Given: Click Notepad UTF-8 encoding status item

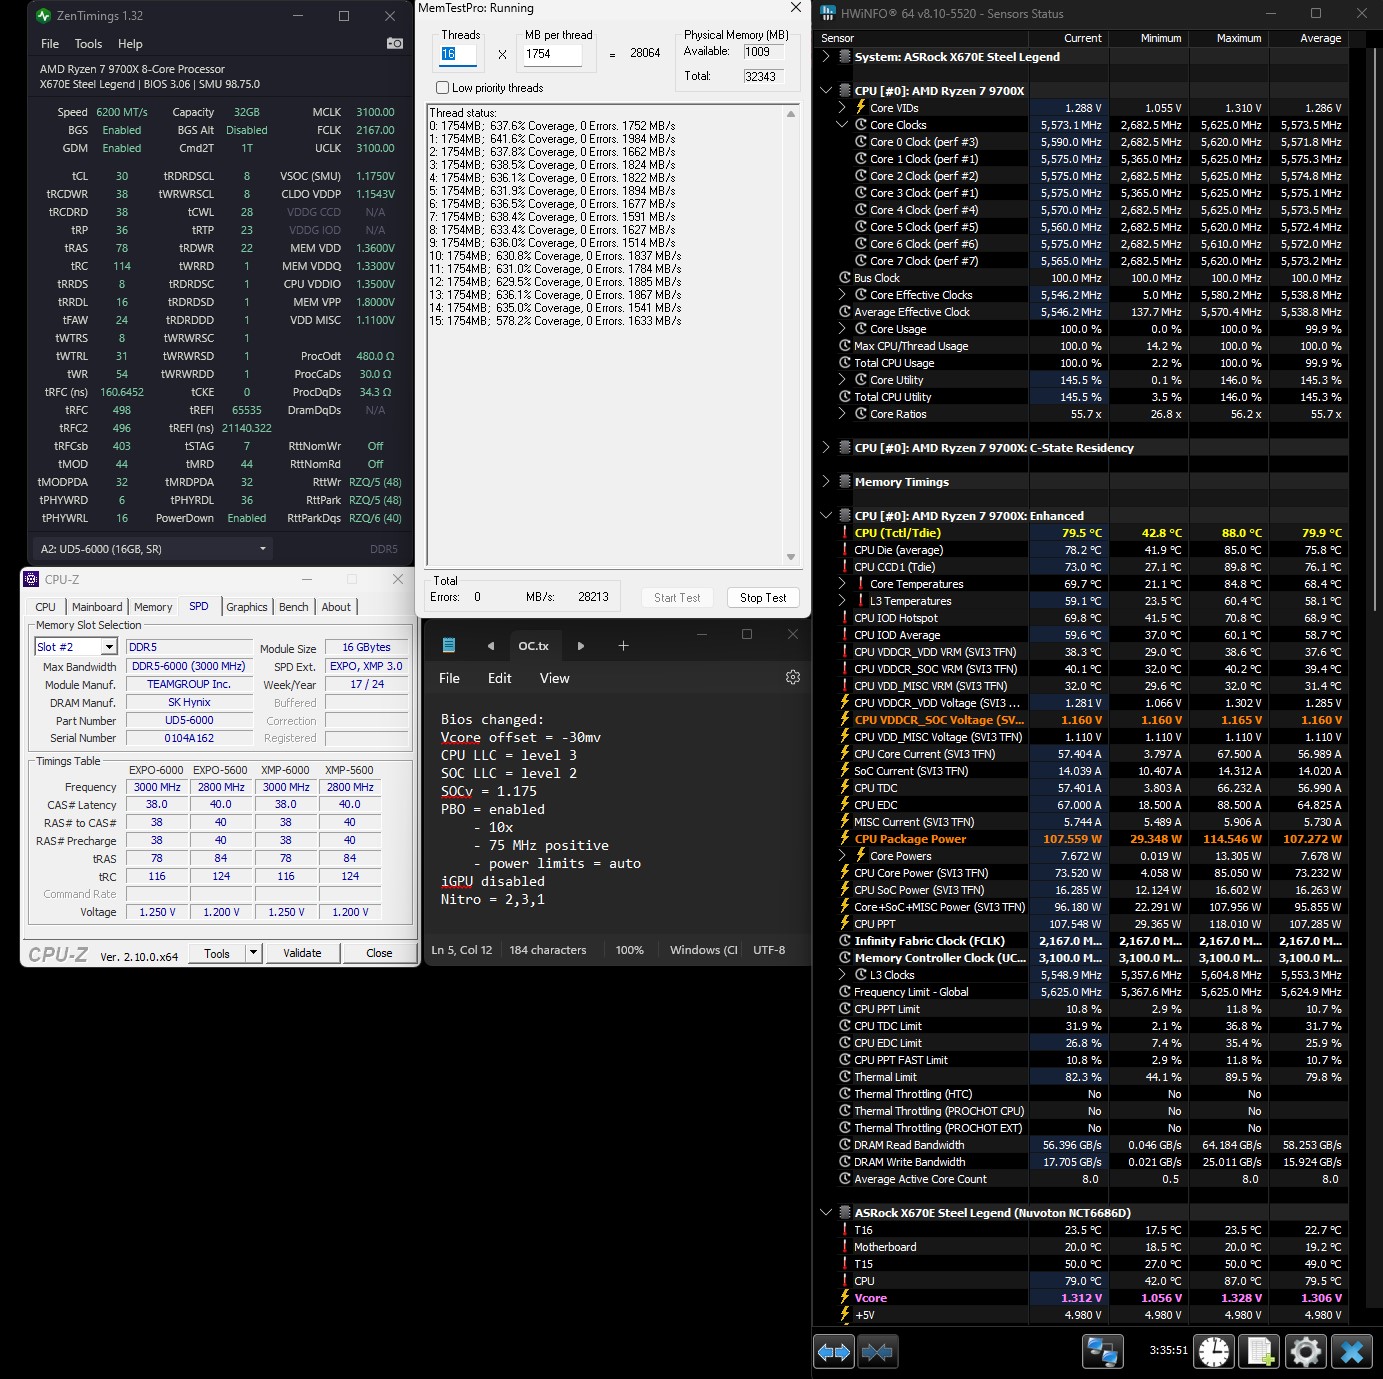Looking at the screenshot, I should coord(769,950).
